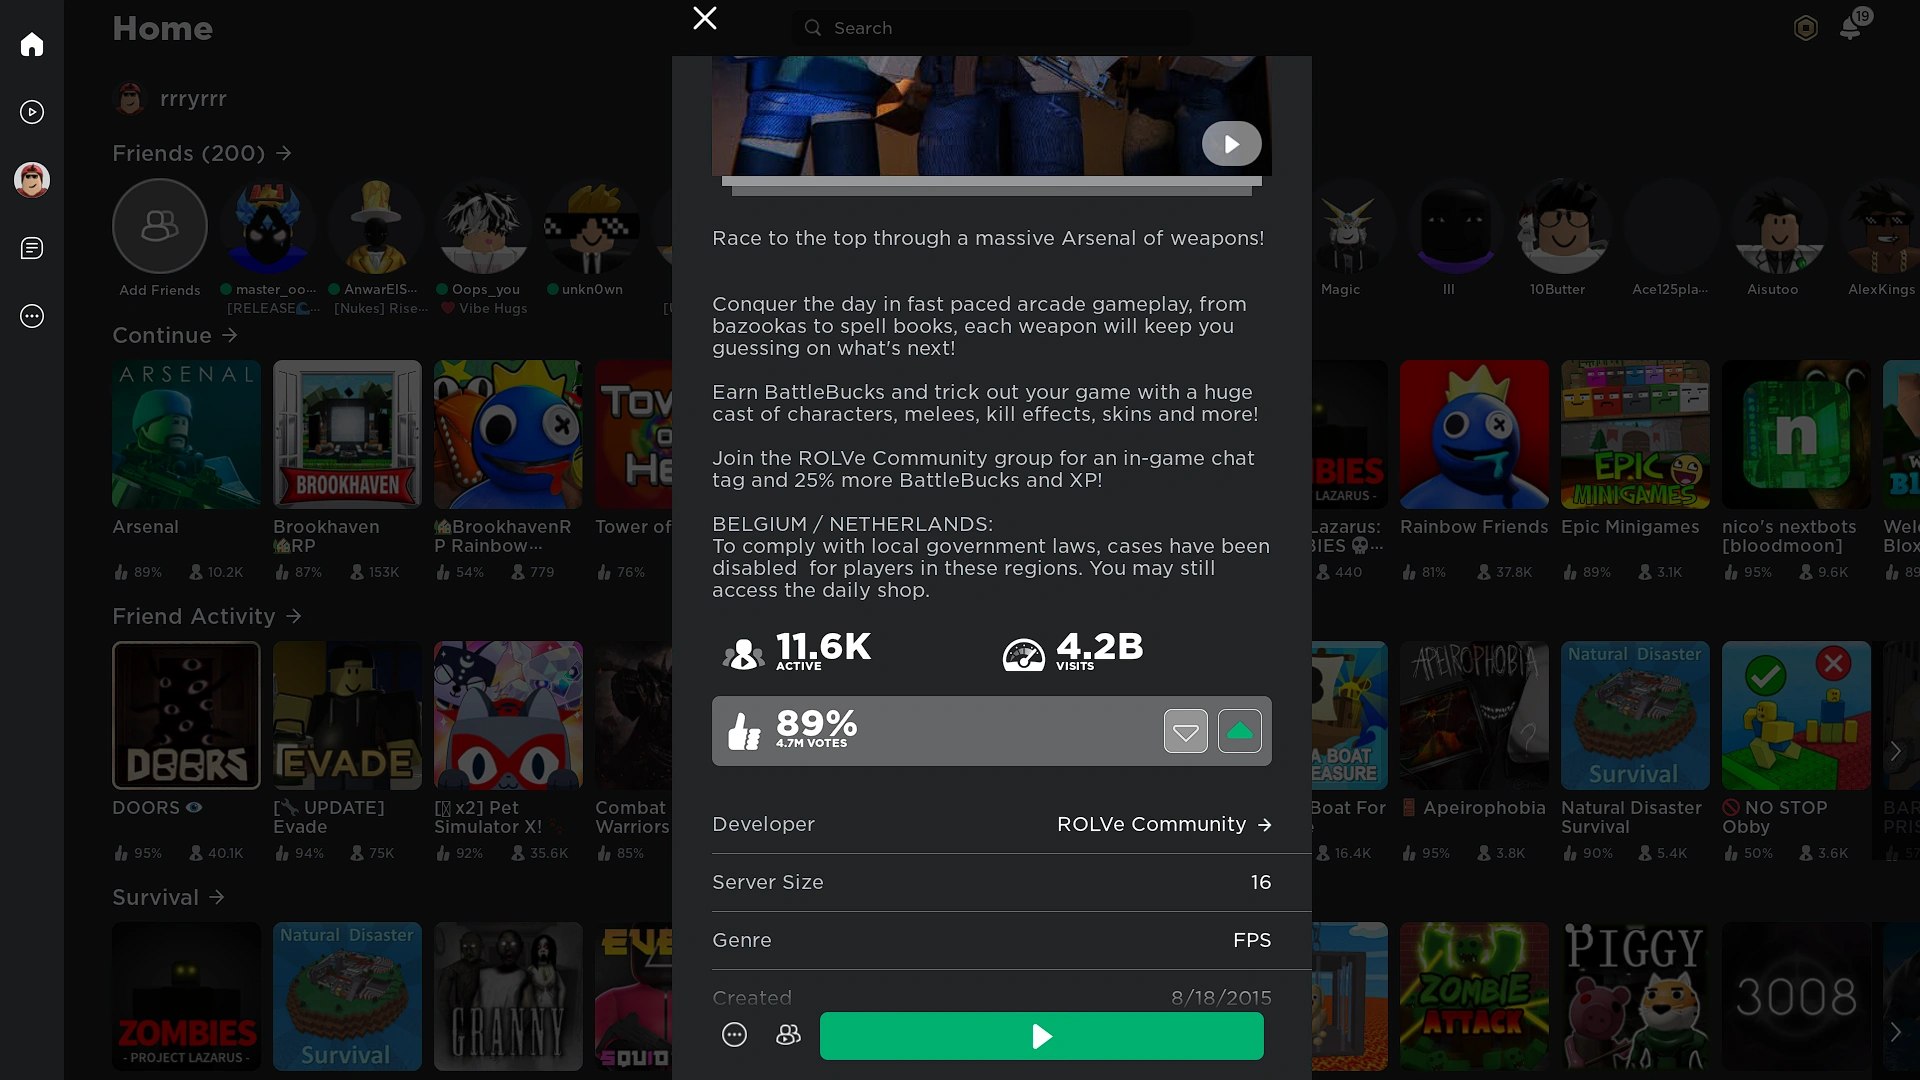This screenshot has width=1920, height=1080.
Task: Close the game details panel
Action: (705, 18)
